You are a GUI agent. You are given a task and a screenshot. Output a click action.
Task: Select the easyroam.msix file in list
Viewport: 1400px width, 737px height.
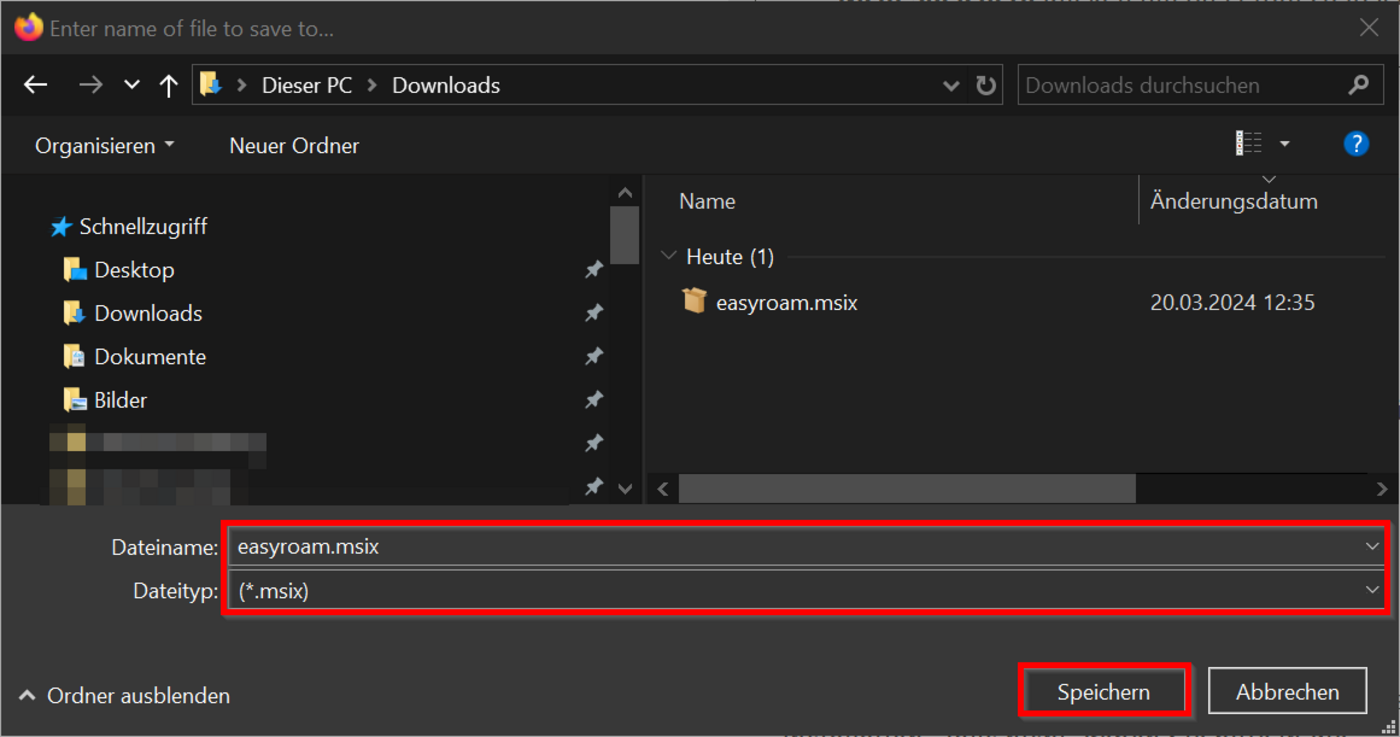(x=786, y=302)
